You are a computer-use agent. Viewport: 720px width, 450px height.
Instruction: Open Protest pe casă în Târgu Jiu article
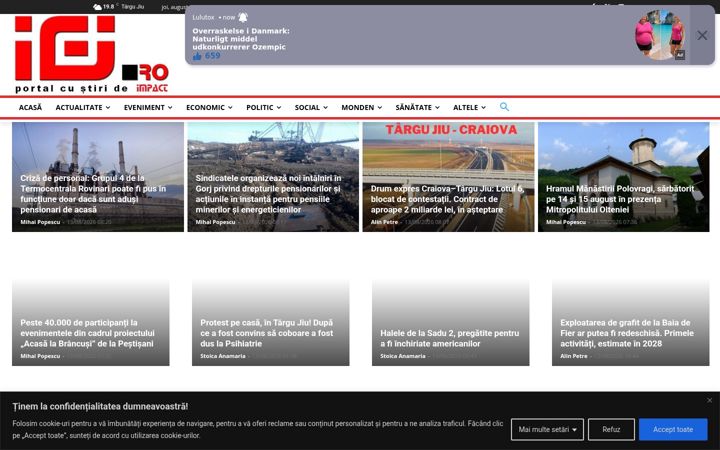pyautogui.click(x=267, y=333)
